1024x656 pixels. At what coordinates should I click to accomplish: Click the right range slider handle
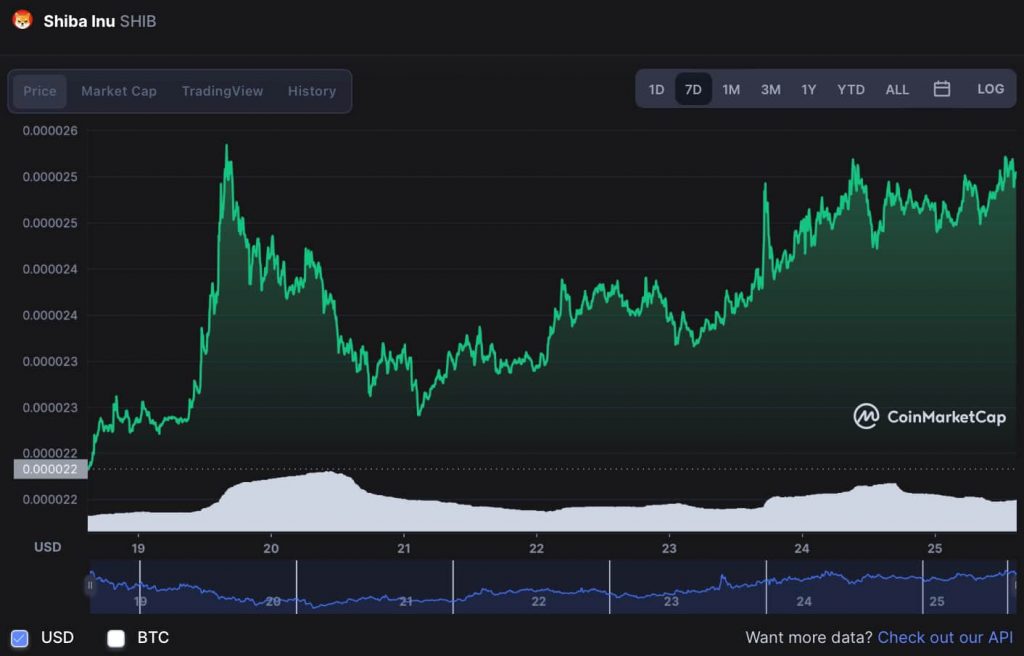pyautogui.click(x=1013, y=586)
